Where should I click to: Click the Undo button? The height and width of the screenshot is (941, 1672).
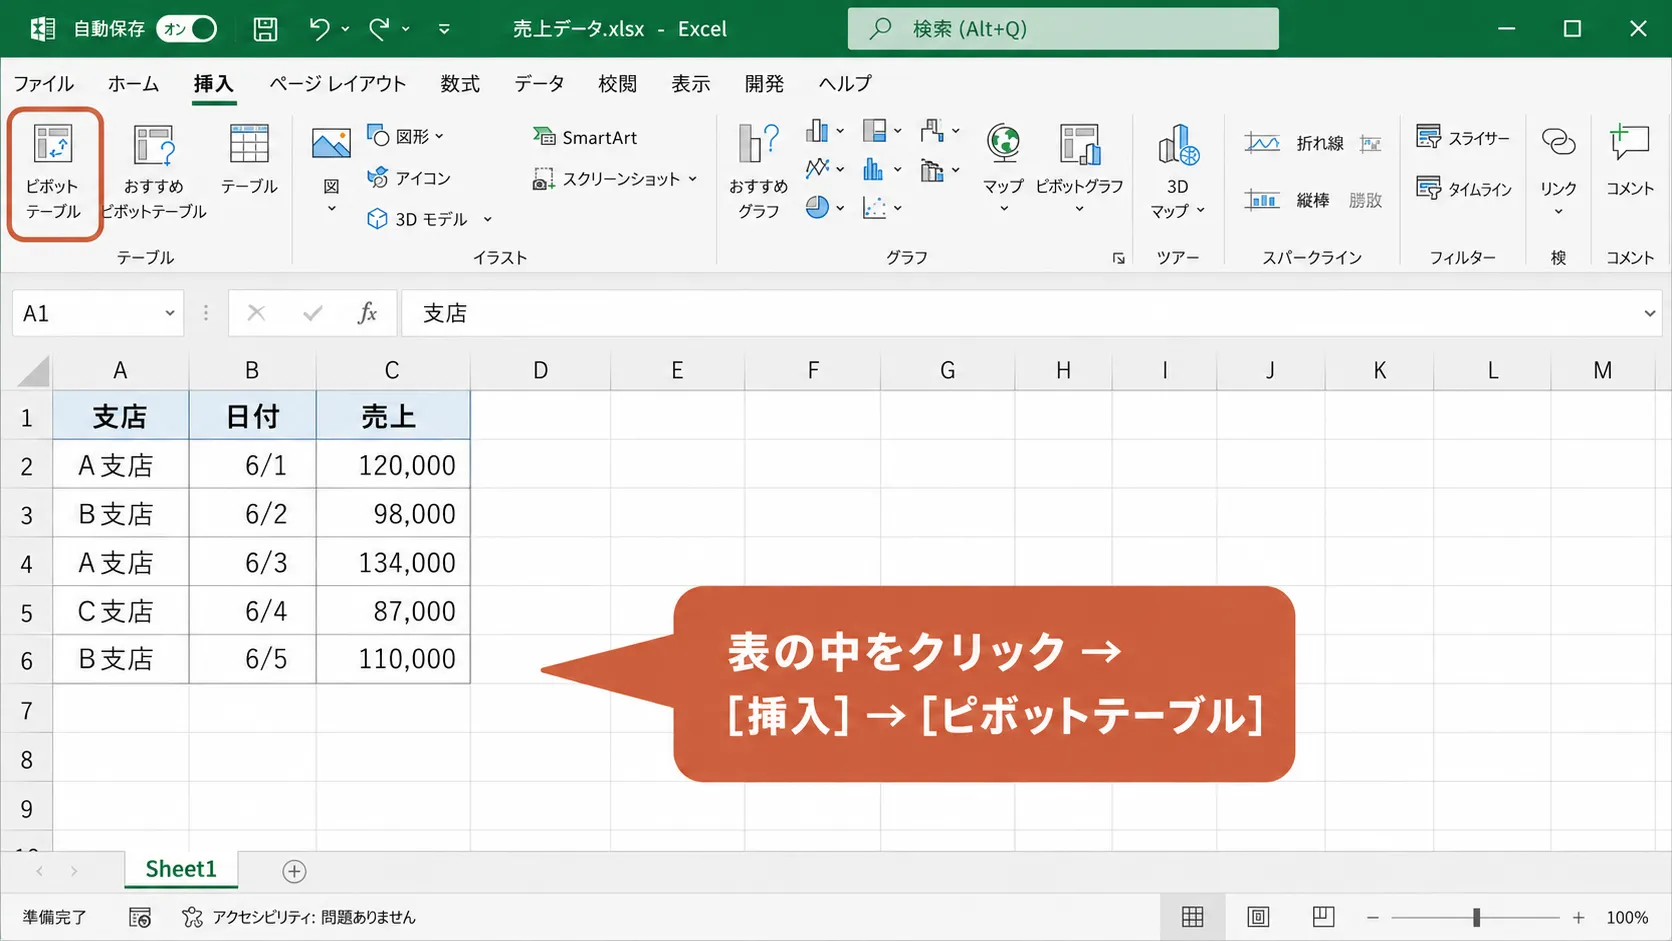click(x=319, y=29)
